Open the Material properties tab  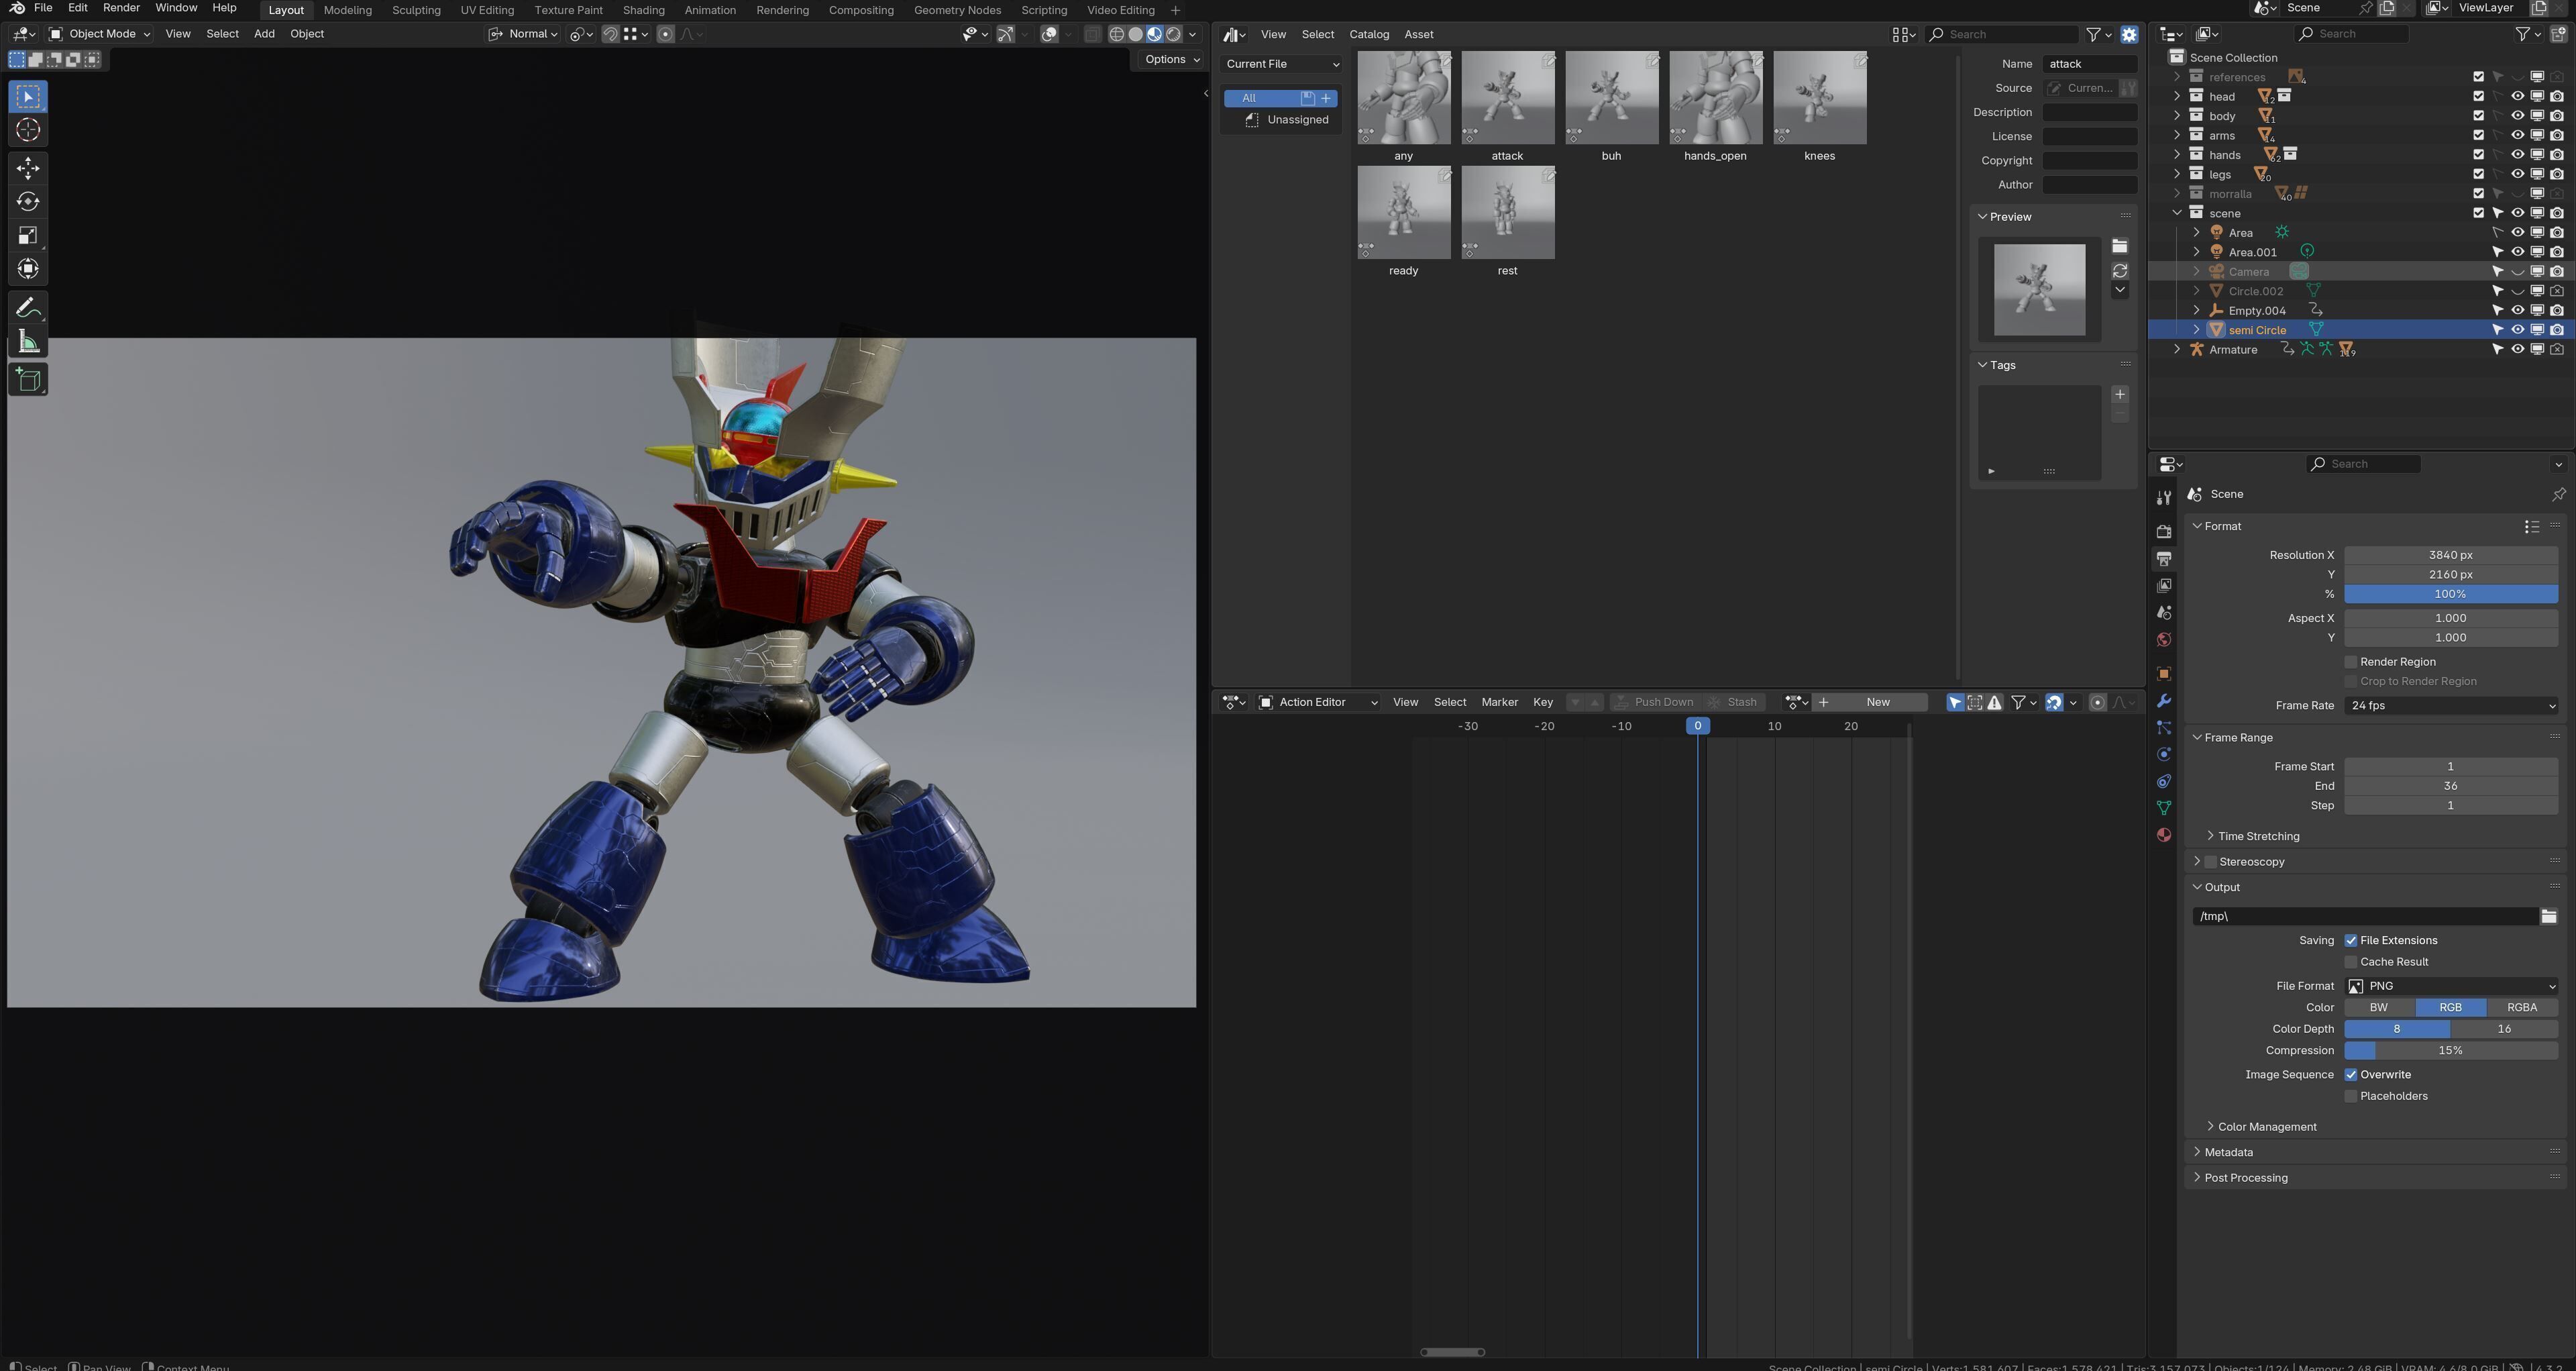pyautogui.click(x=2164, y=835)
